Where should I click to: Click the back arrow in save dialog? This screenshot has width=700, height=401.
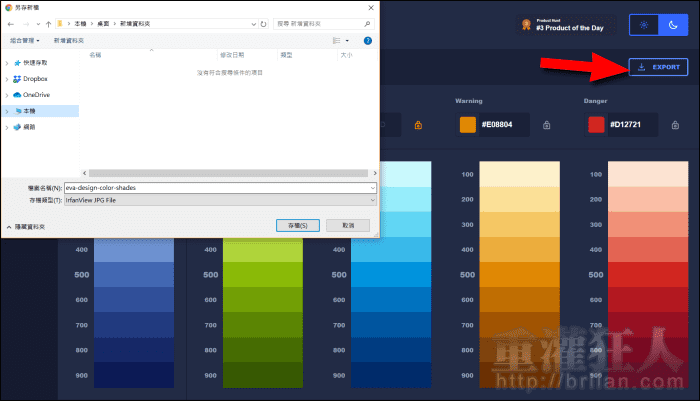[x=11, y=23]
